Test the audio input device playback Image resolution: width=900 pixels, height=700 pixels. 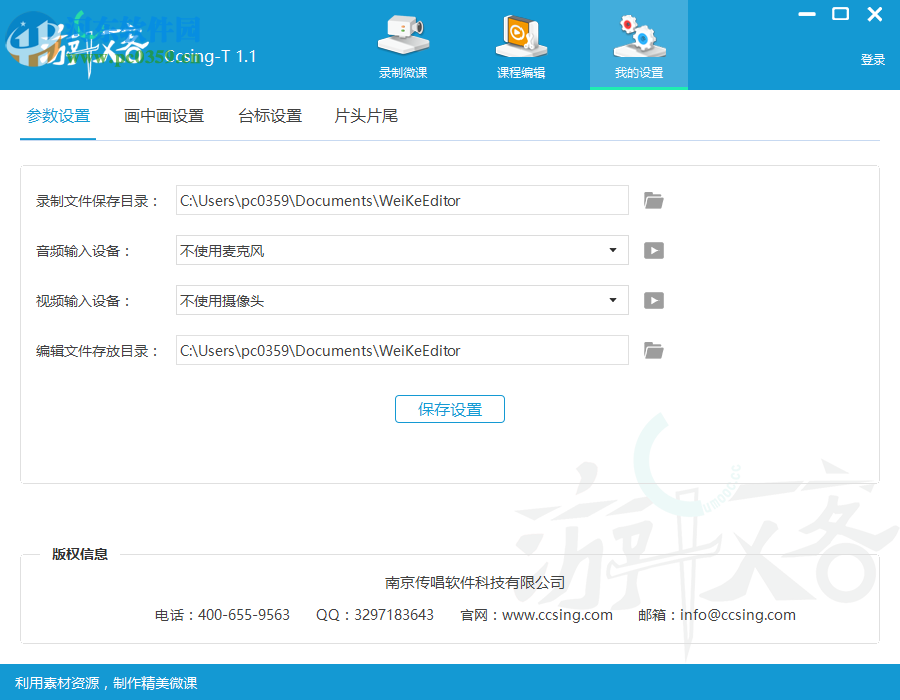[654, 250]
